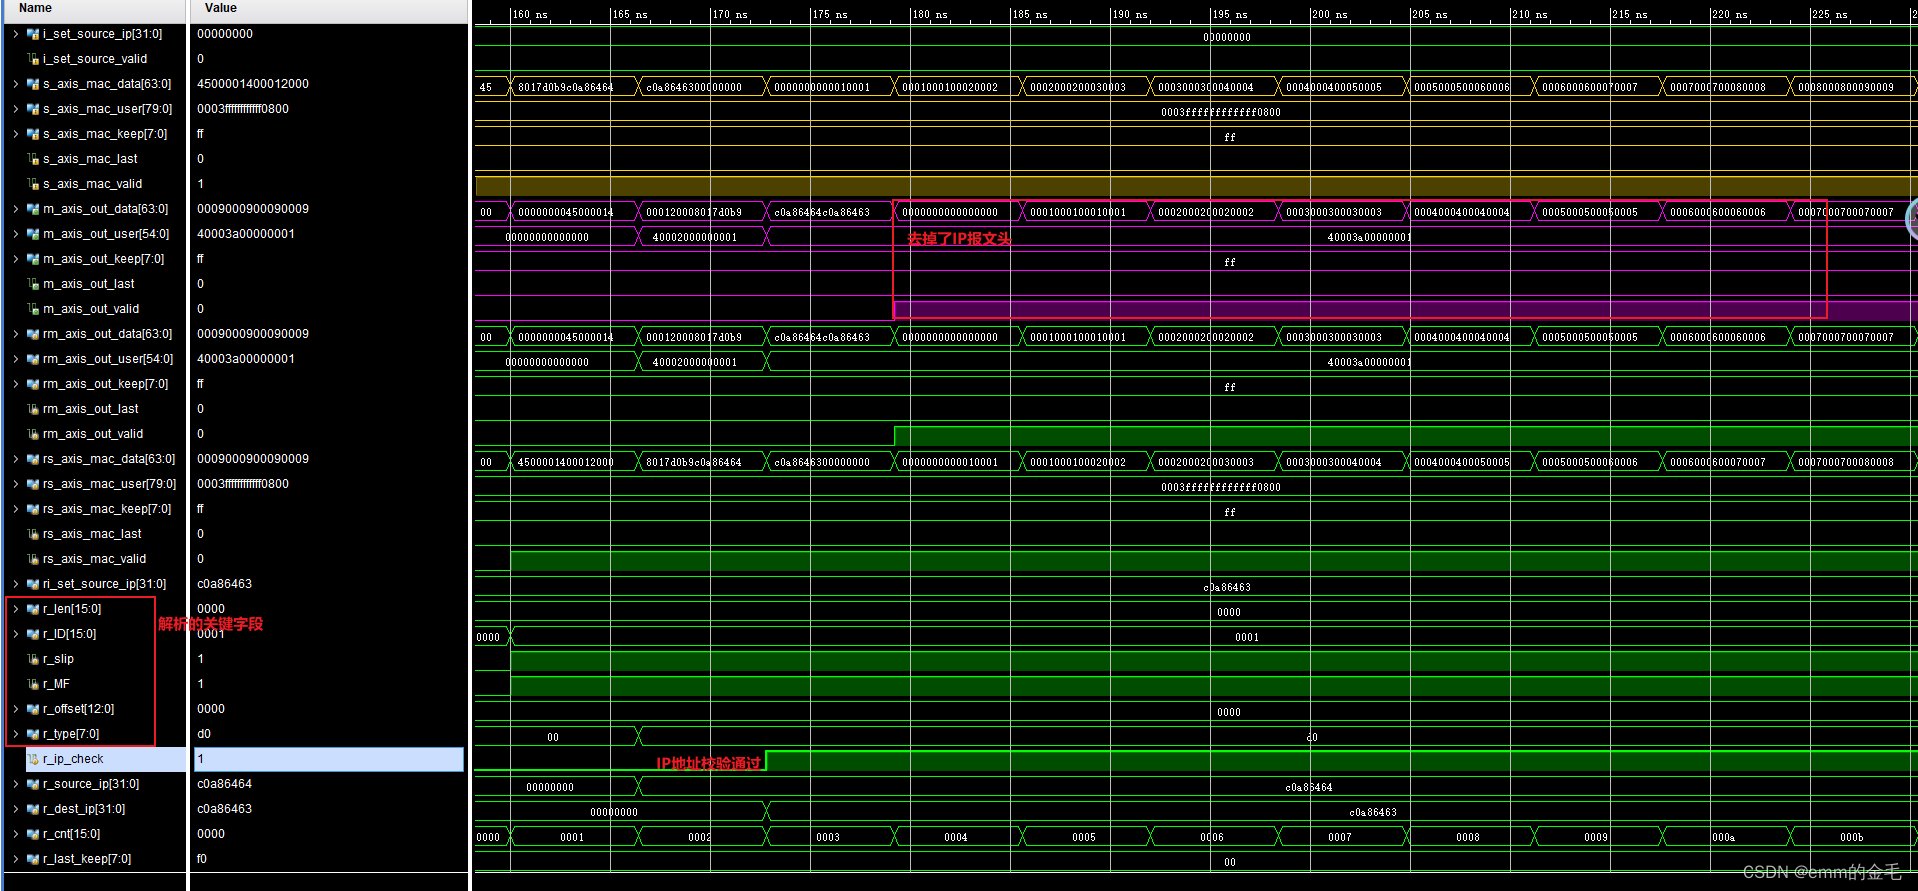Image resolution: width=1918 pixels, height=891 pixels.
Task: Click the m_axis_out_last signal icon
Action: (33, 284)
